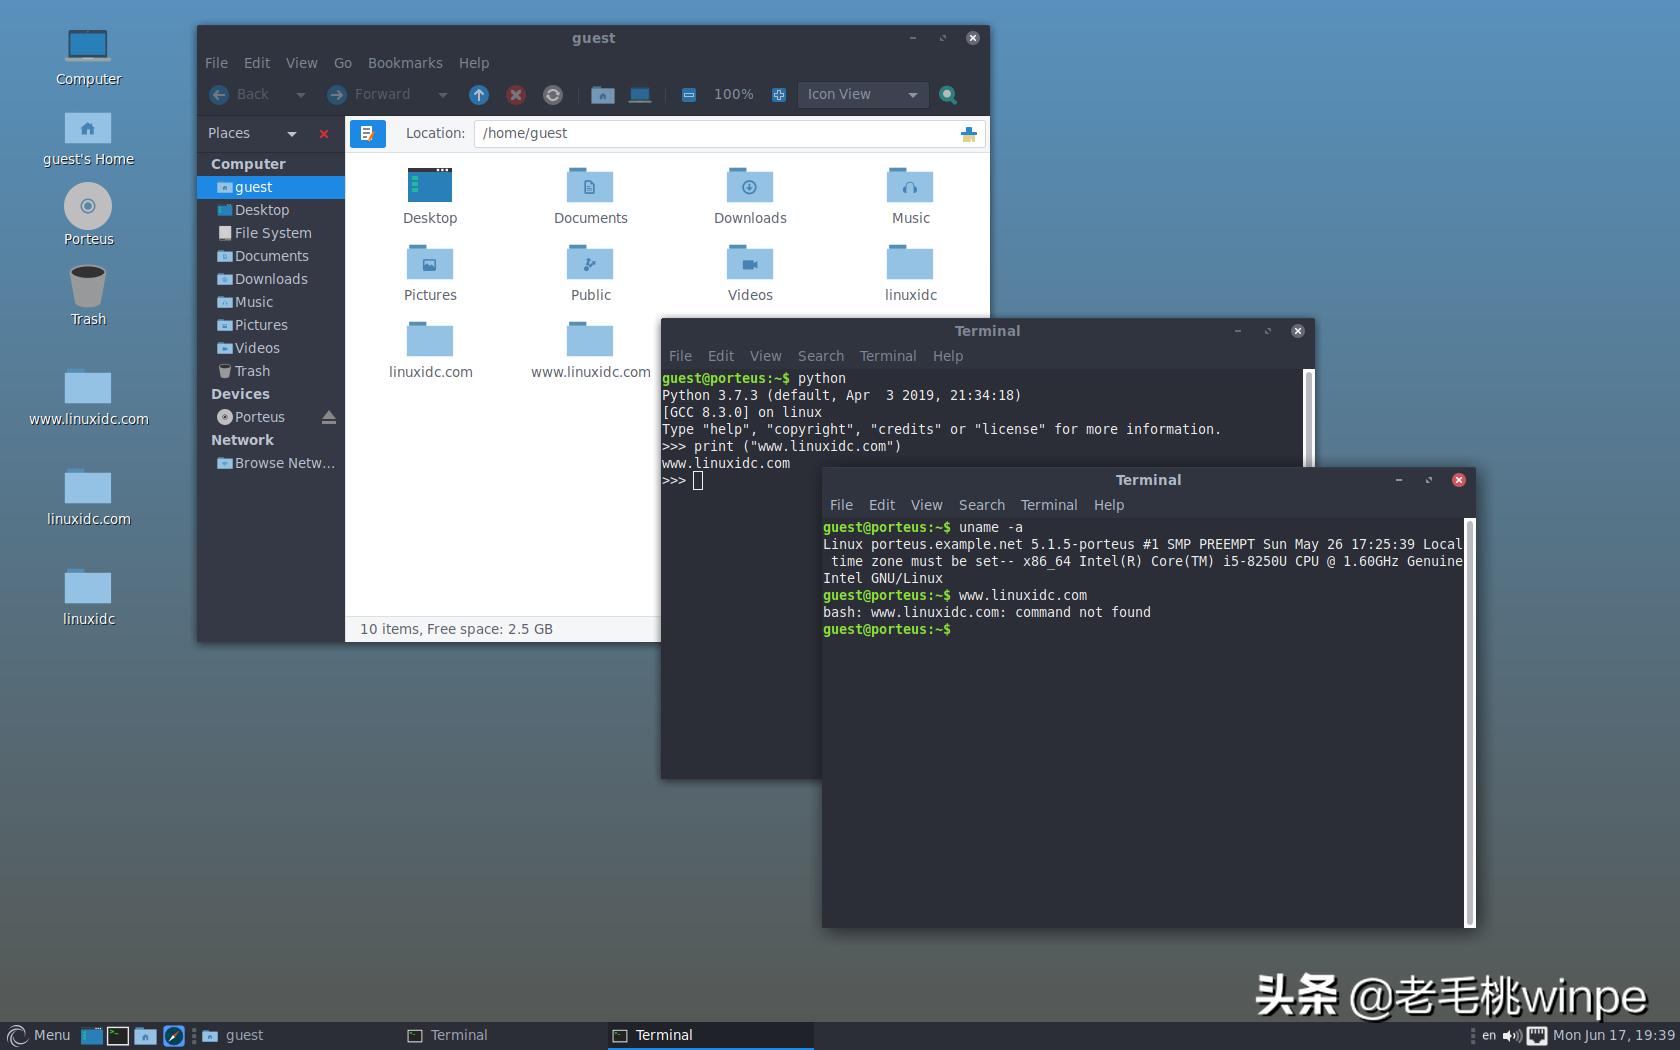This screenshot has height=1050, width=1680.
Task: Click the path-bar toggle icon beside Location
Action: [368, 133]
